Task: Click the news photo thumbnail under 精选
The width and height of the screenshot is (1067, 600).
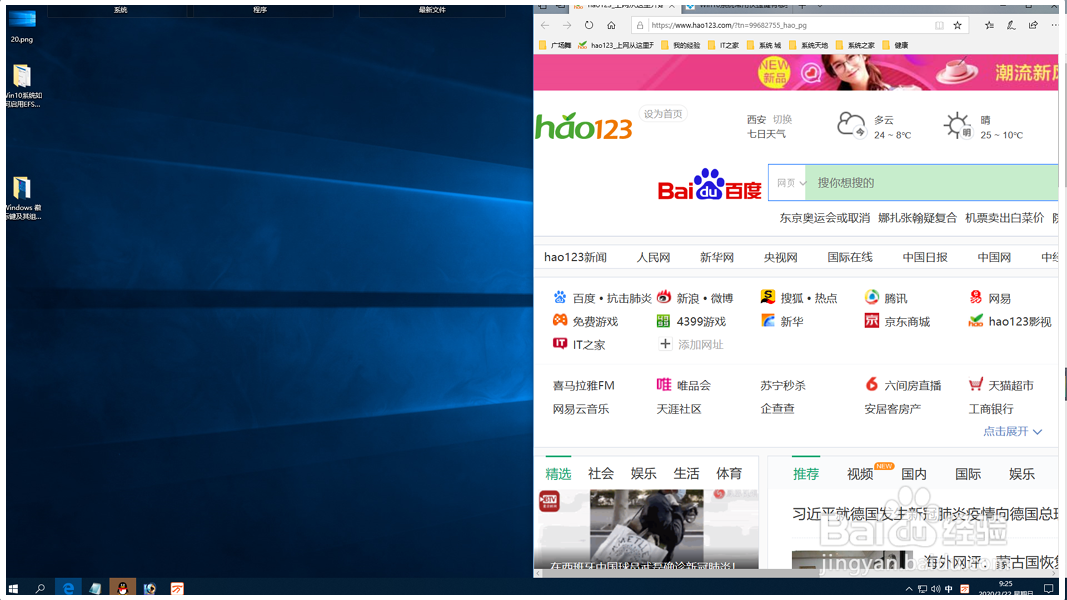Action: coord(646,529)
